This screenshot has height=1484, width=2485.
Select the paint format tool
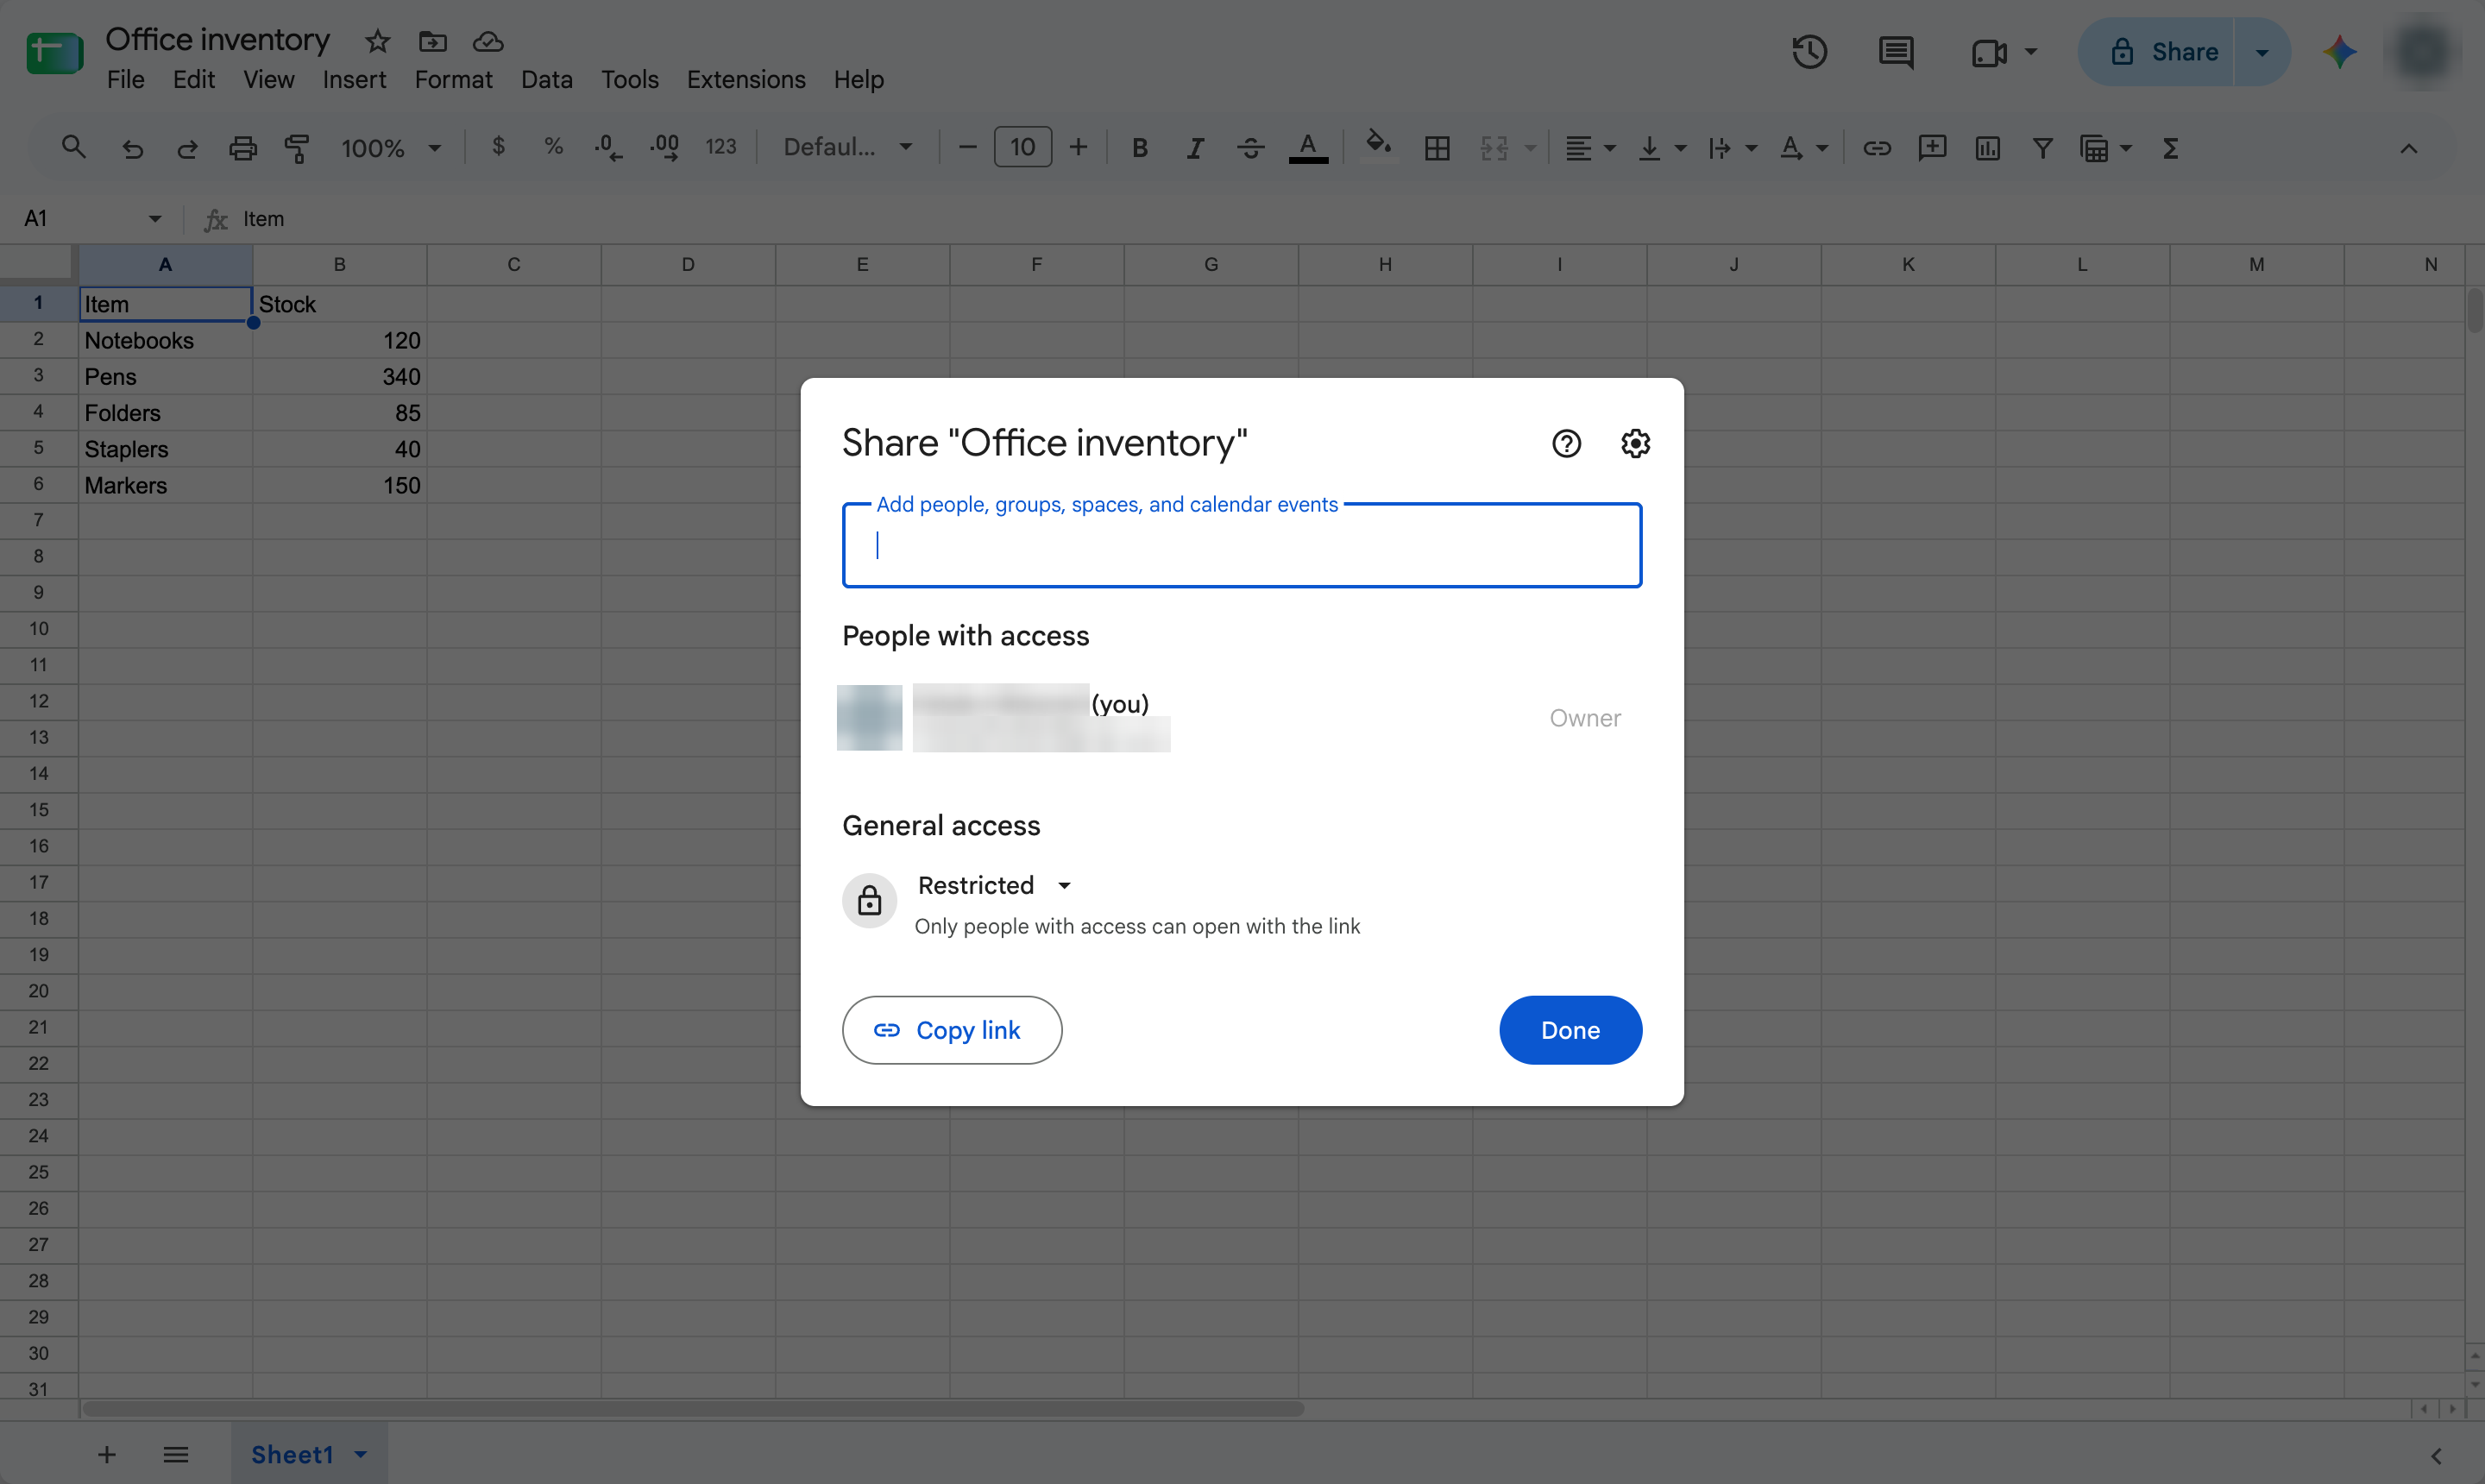point(297,149)
